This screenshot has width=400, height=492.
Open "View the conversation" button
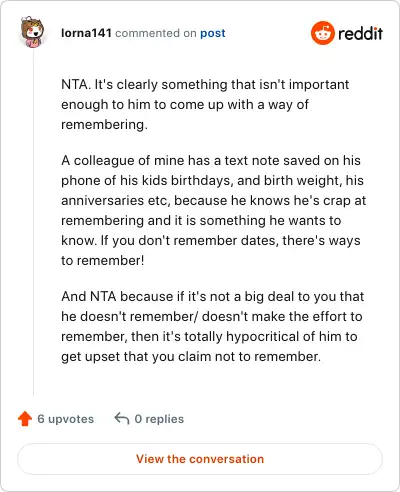coord(200,459)
